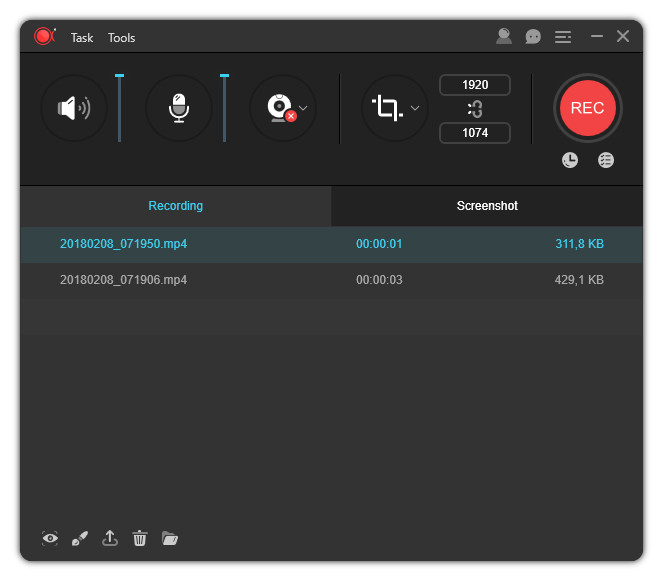The image size is (663, 581).
Task: Adjust the system sound volume slider
Action: coord(119,108)
